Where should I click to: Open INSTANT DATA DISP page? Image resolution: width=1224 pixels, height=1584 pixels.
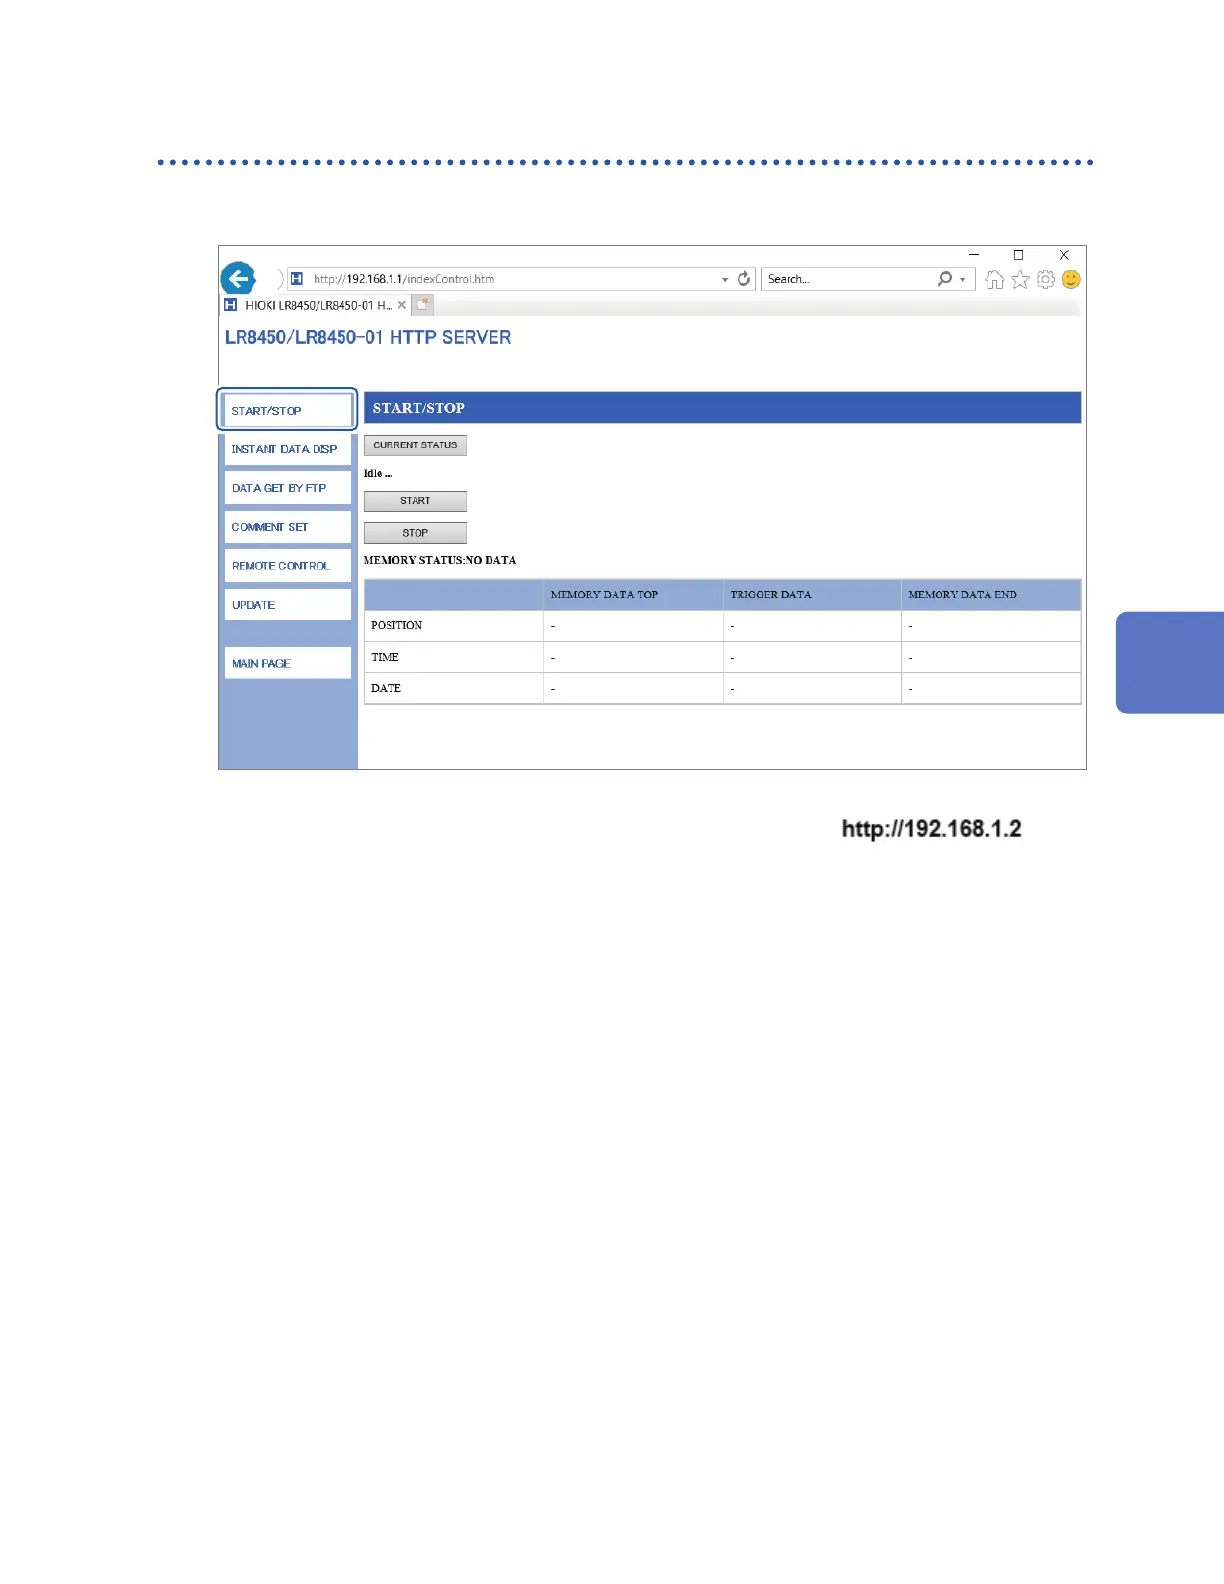click(288, 449)
